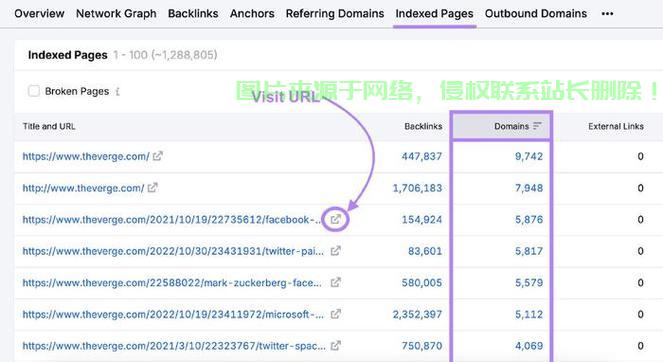Viewport: 663px width, 362px height.
Task: Enable the Broken Pages checkbox
Action: tap(34, 91)
